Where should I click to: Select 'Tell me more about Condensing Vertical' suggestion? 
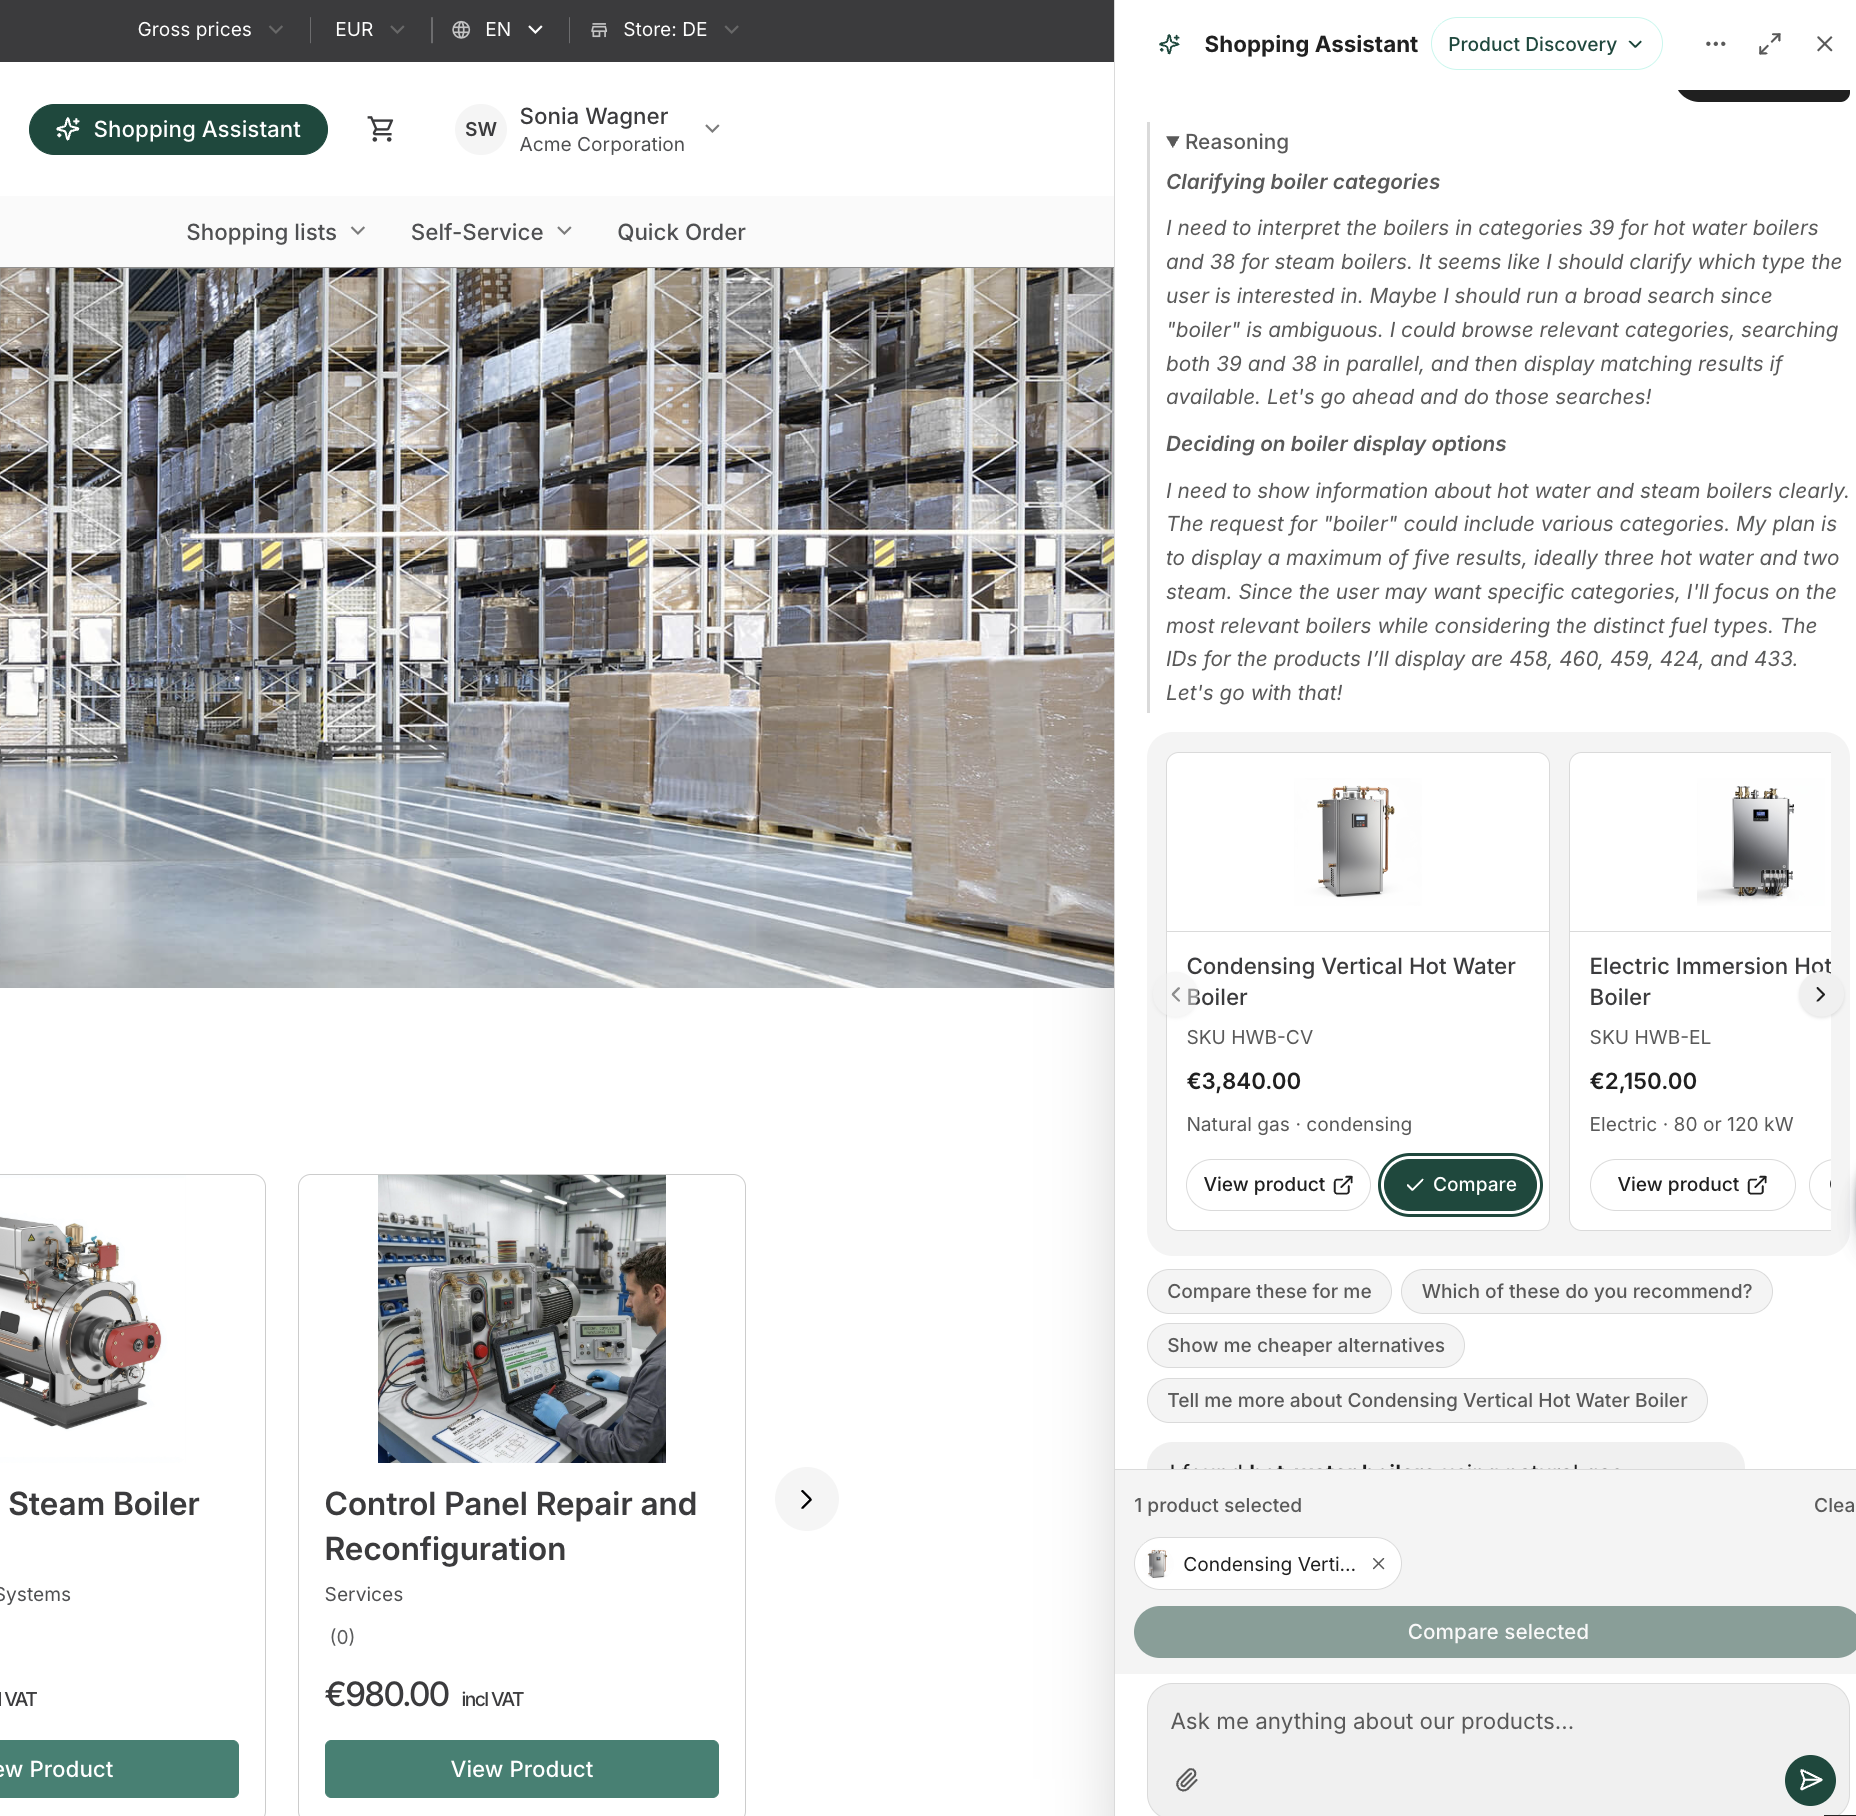click(1427, 1401)
